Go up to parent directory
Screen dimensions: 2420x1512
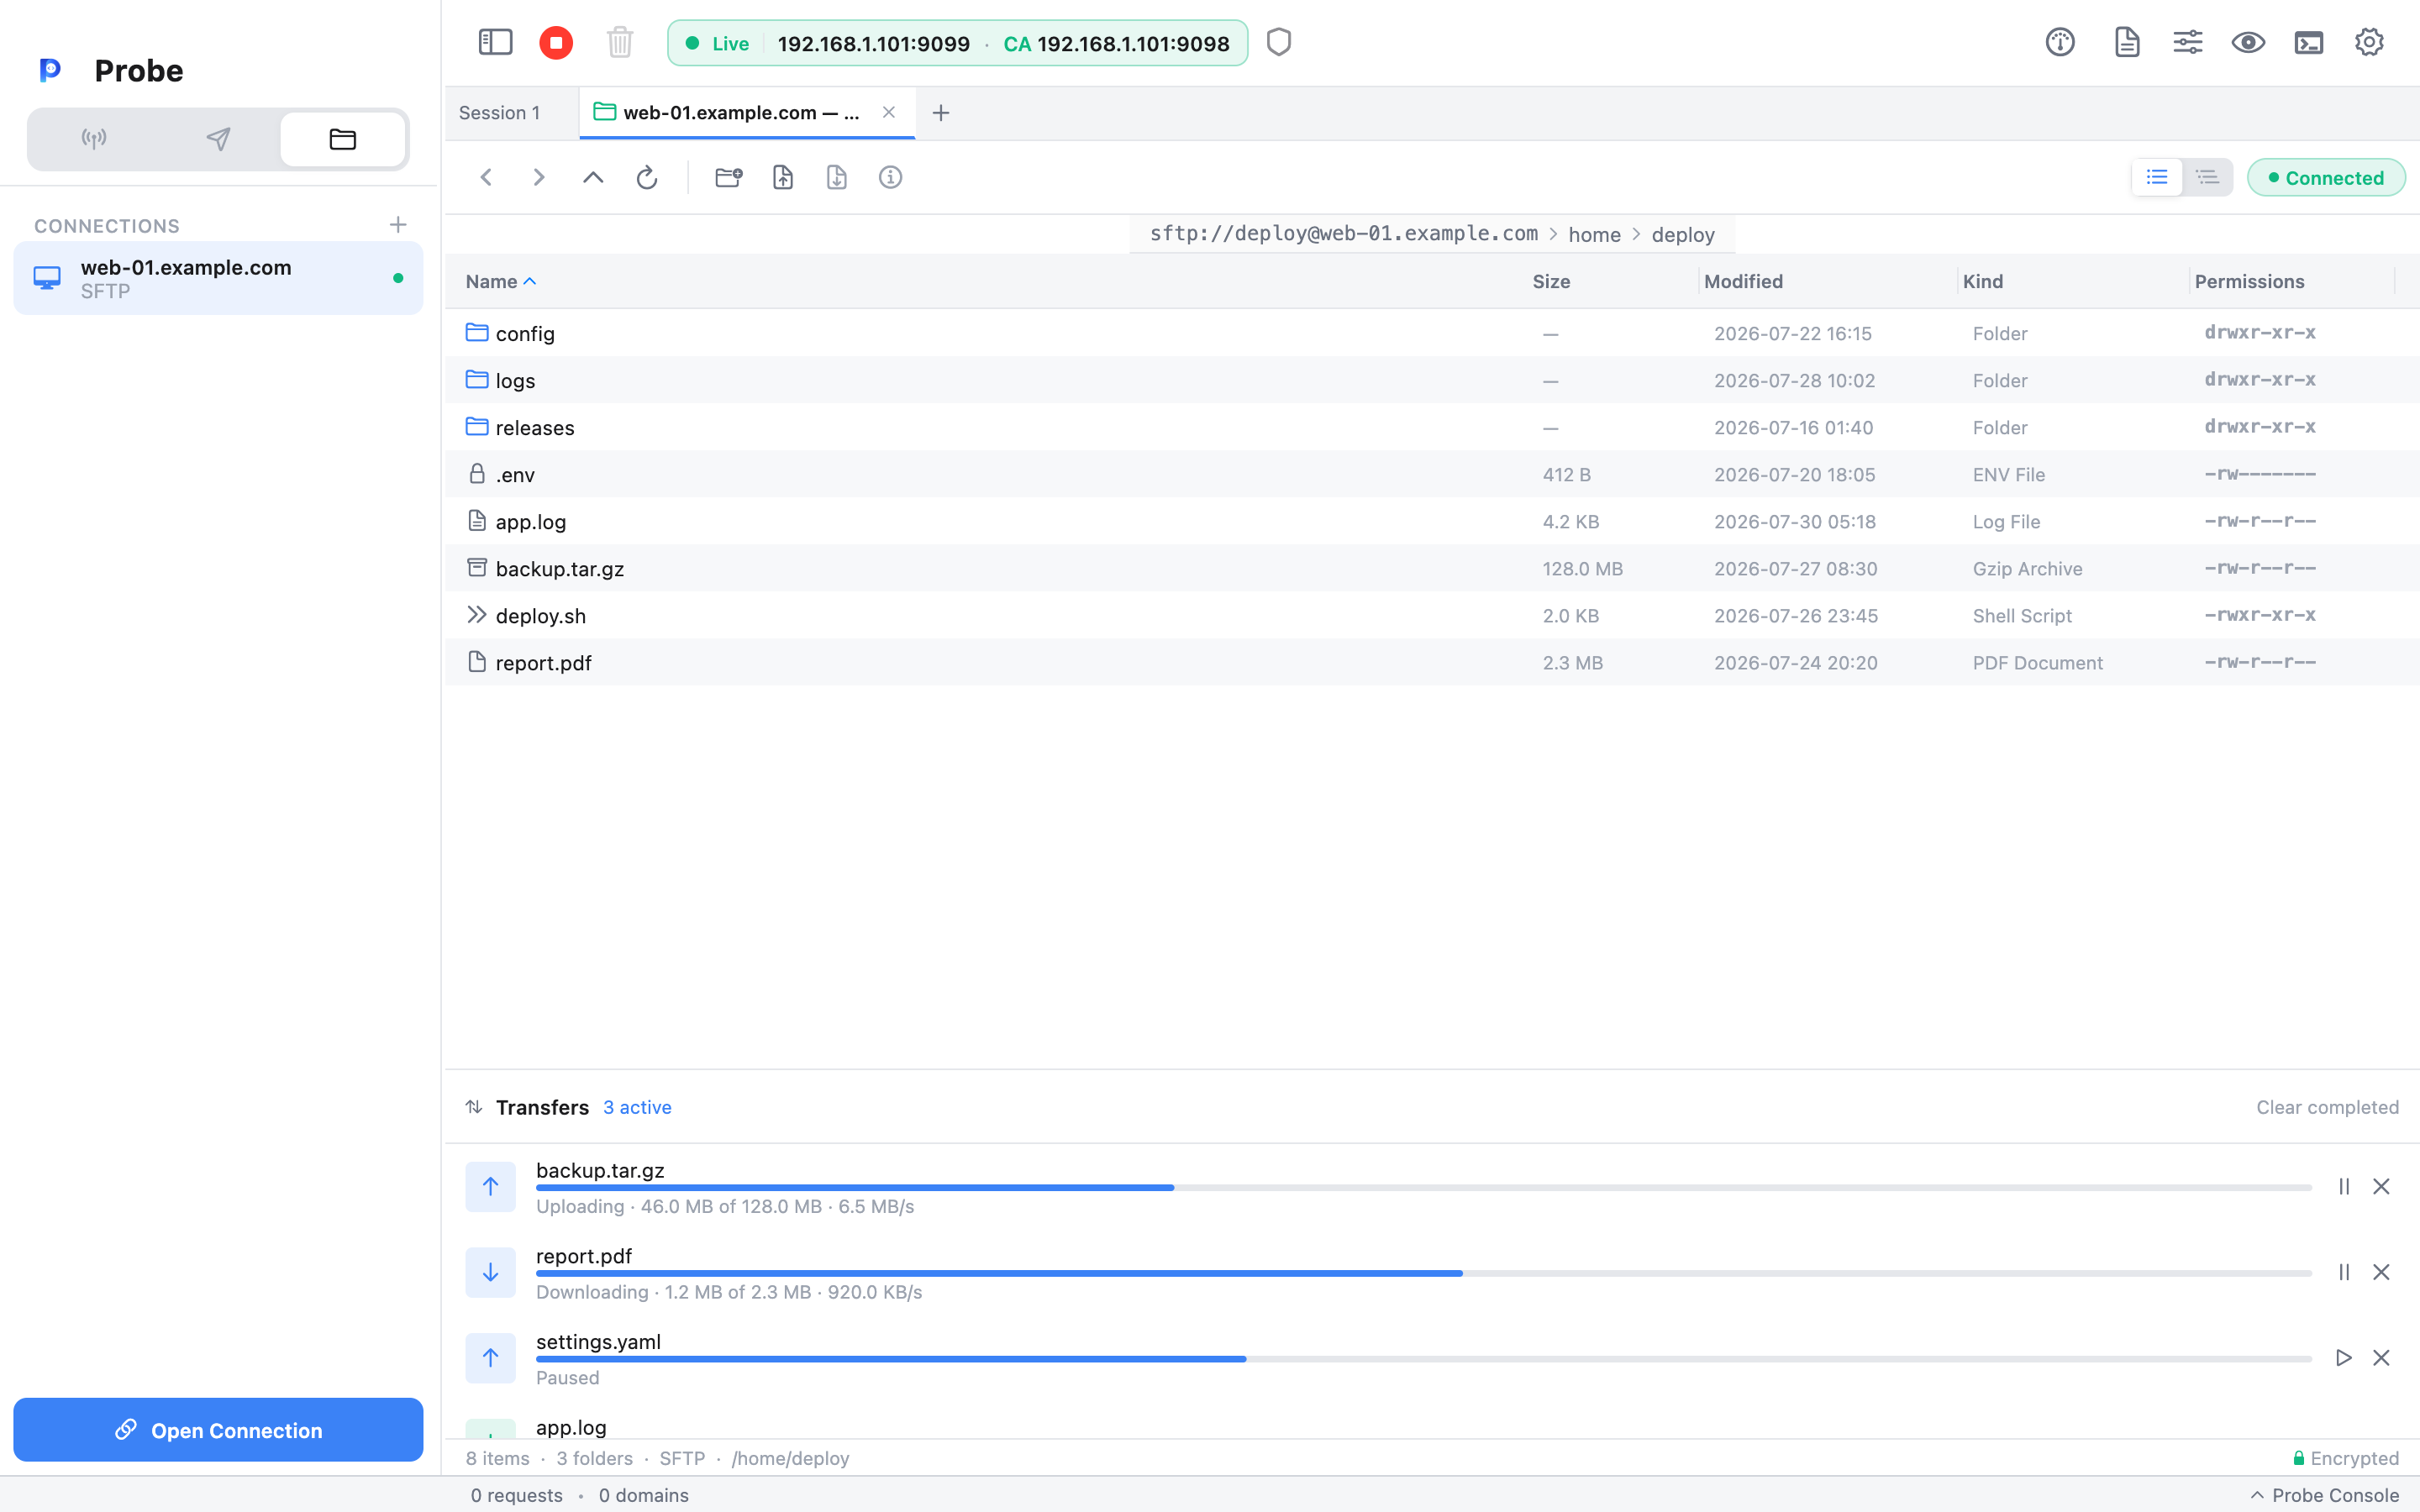(x=593, y=177)
